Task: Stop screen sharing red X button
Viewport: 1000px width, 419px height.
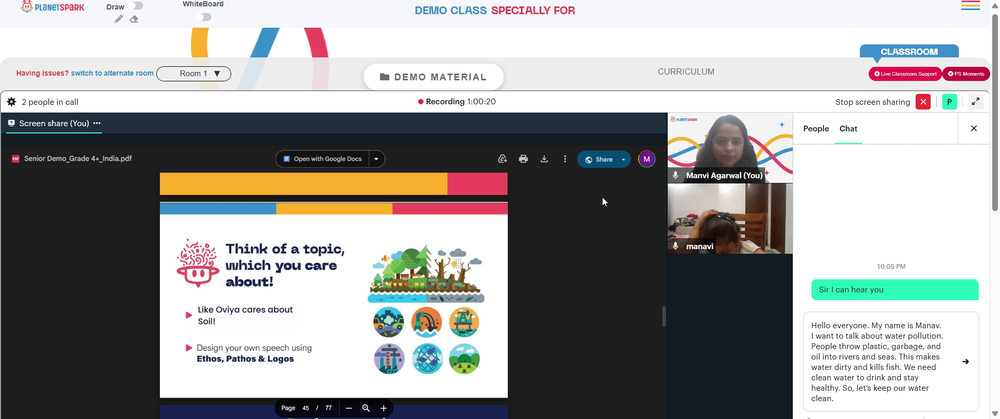Action: coord(923,101)
